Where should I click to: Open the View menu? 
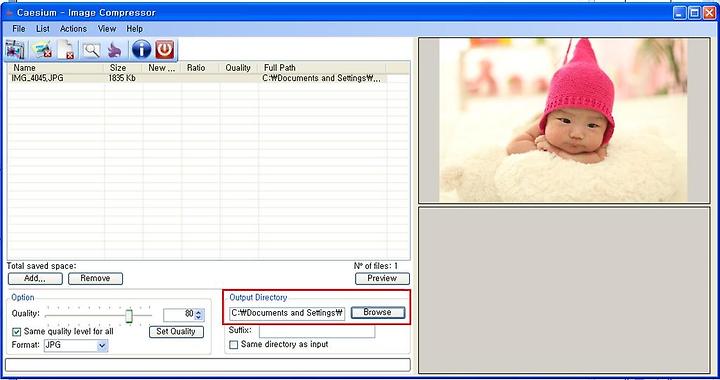[107, 28]
